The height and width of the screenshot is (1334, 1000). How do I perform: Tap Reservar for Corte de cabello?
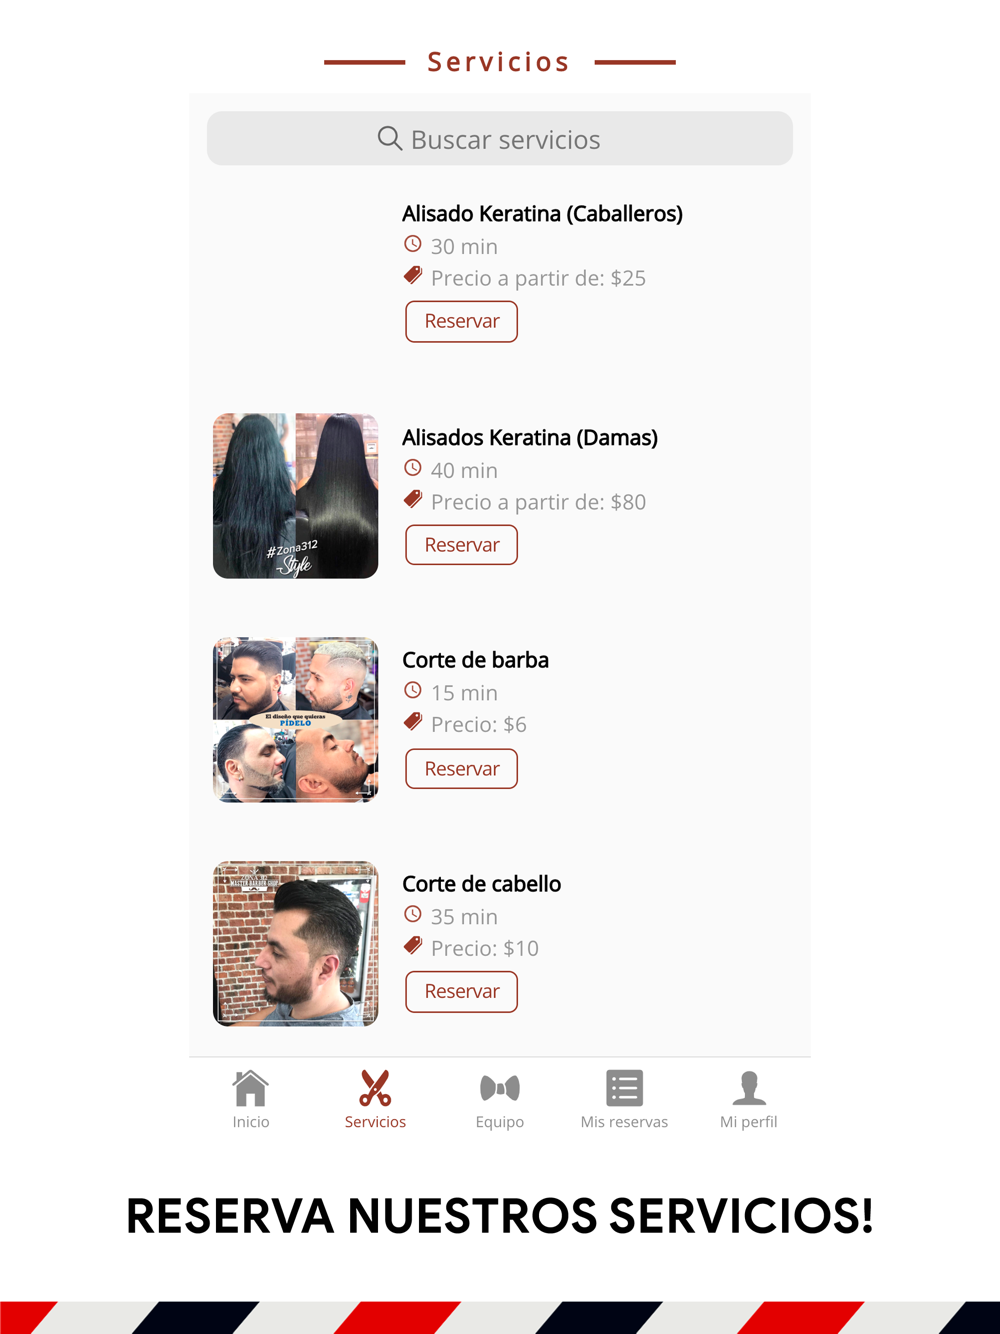click(461, 992)
